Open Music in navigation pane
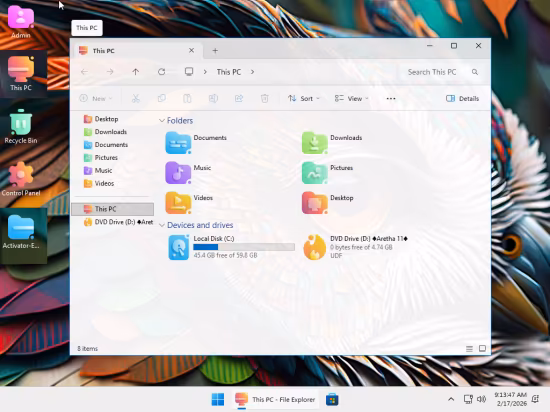The width and height of the screenshot is (550, 412). (x=98, y=170)
